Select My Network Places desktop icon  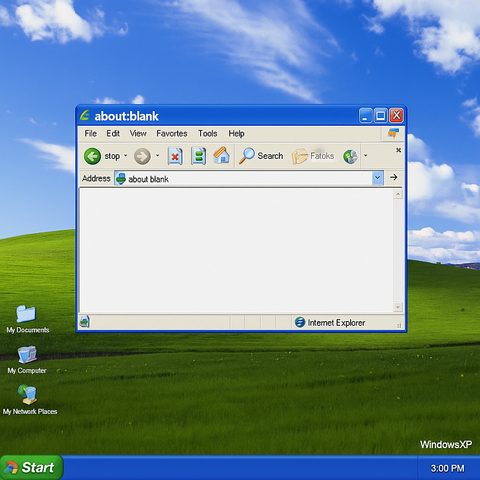pyautogui.click(x=30, y=400)
